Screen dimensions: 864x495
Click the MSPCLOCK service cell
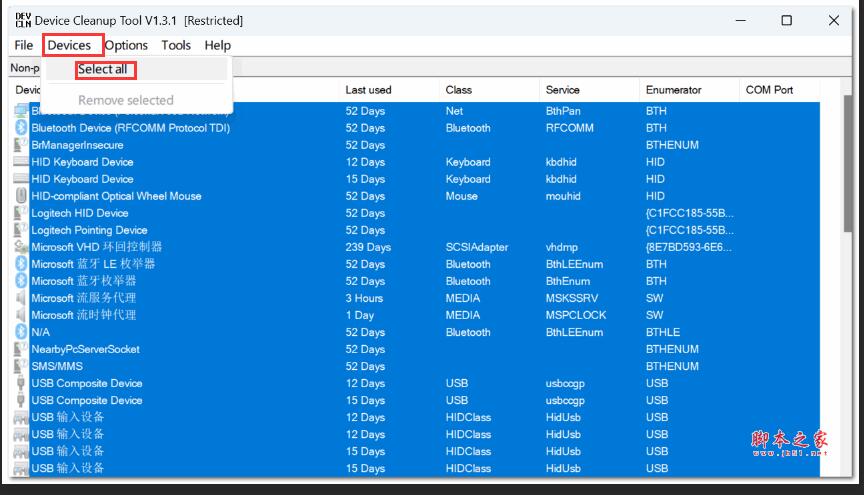[x=576, y=315]
